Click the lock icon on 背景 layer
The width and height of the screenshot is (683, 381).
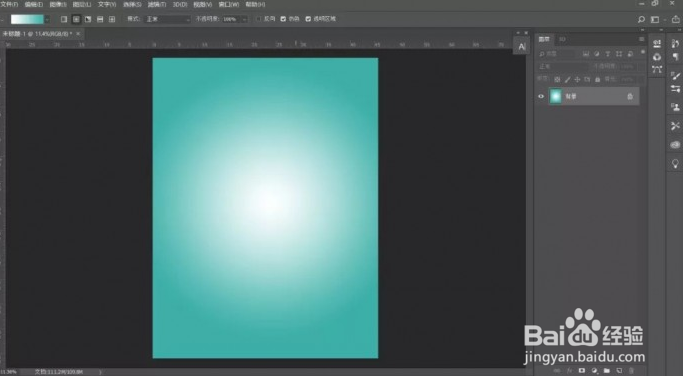(630, 97)
